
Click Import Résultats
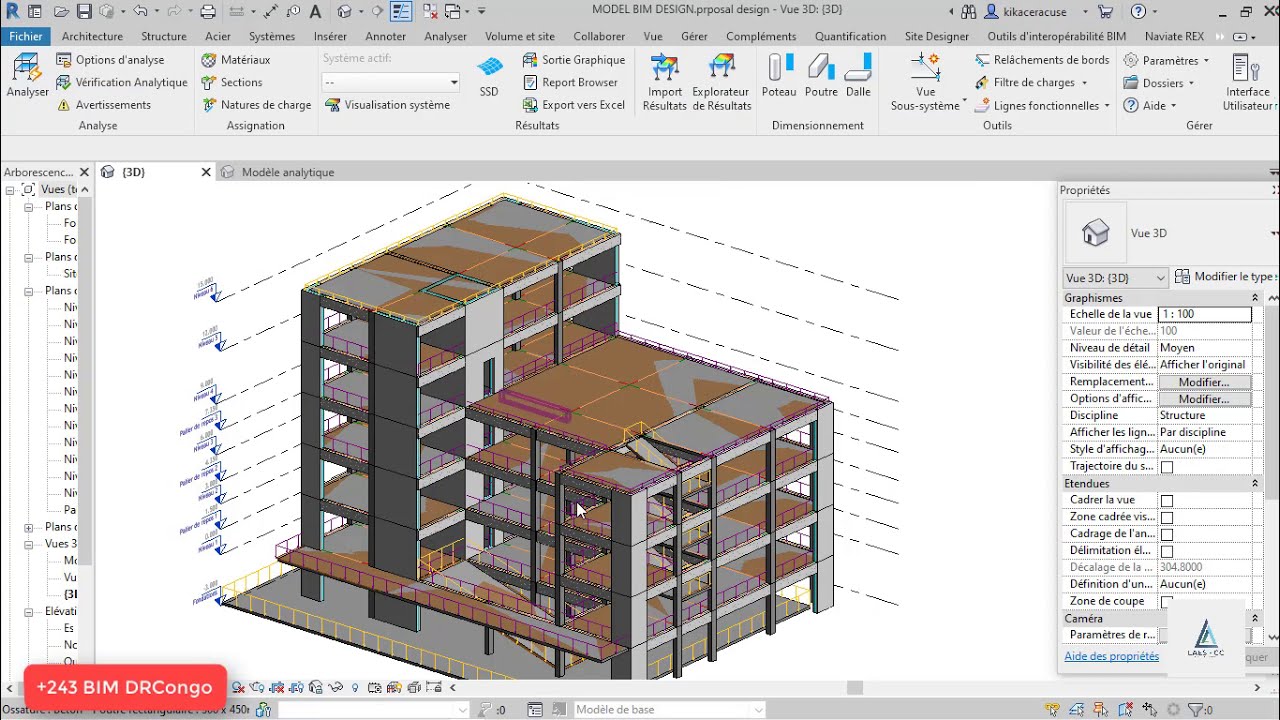click(x=665, y=82)
